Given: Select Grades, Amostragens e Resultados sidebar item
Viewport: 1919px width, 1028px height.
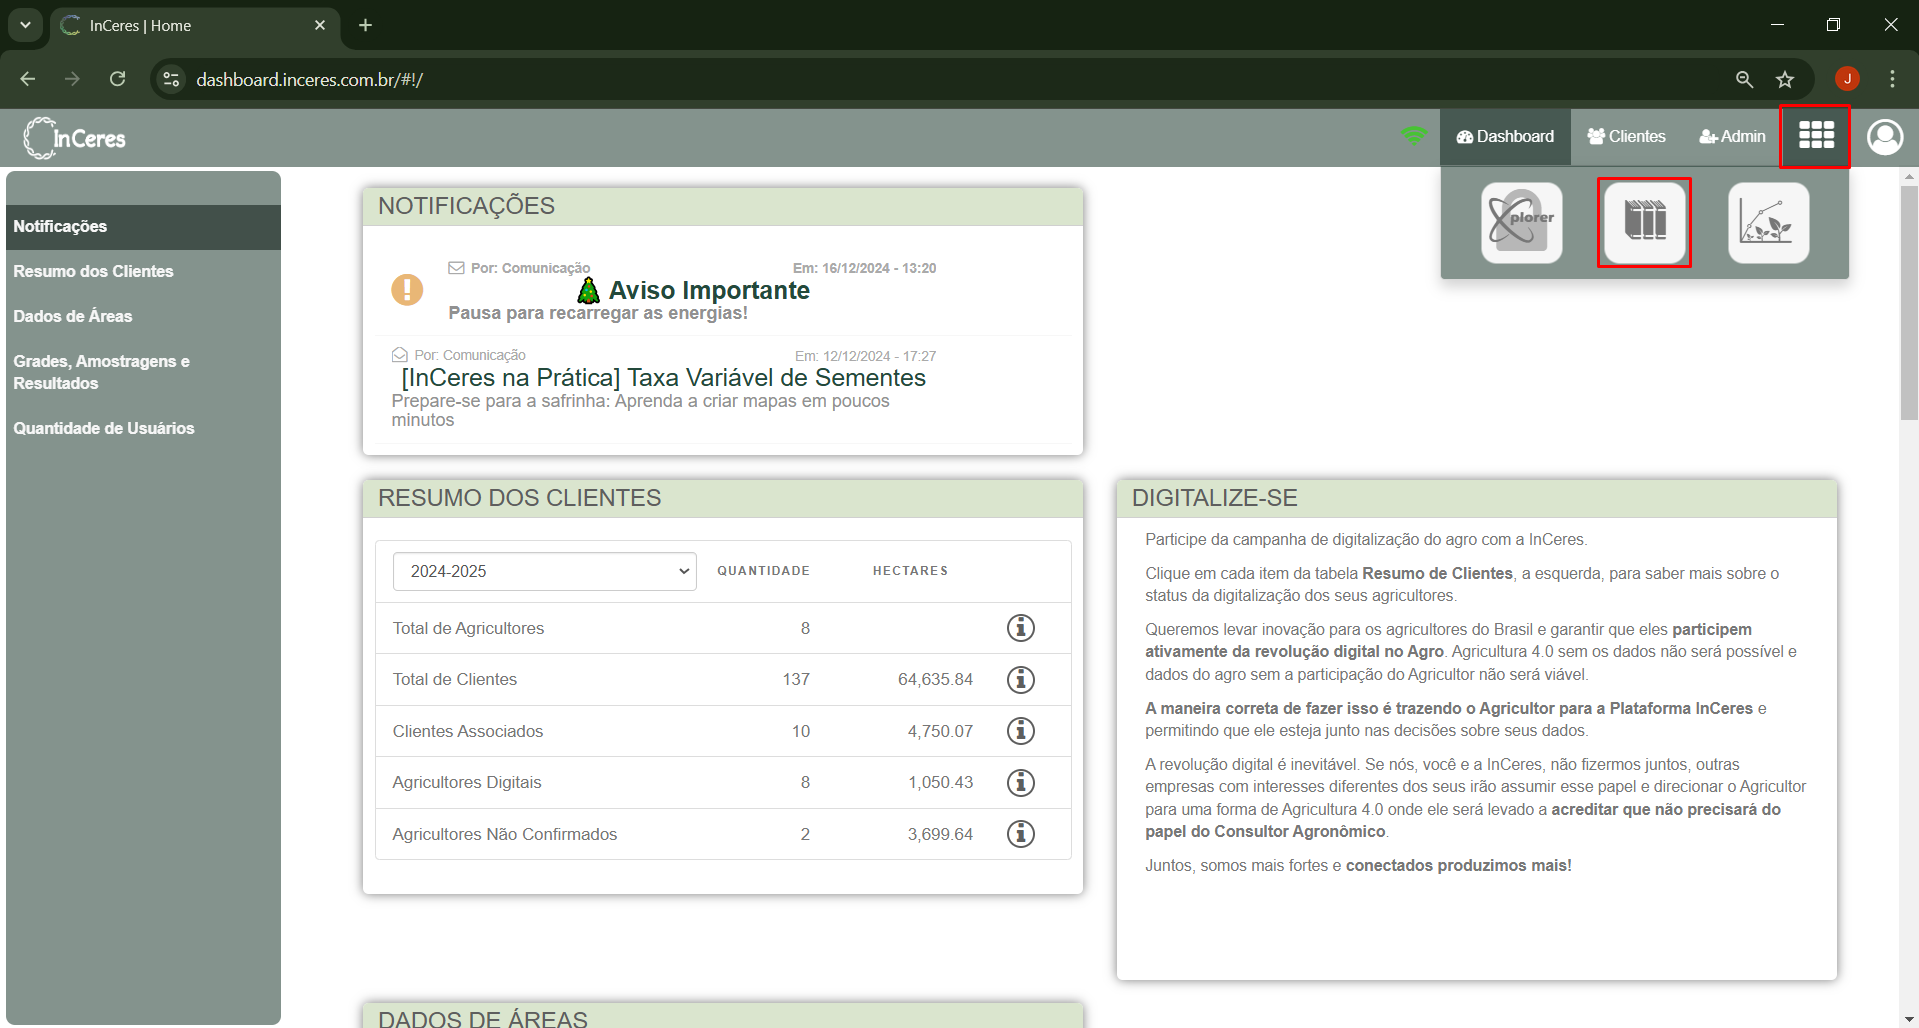Looking at the screenshot, I should tap(143, 372).
